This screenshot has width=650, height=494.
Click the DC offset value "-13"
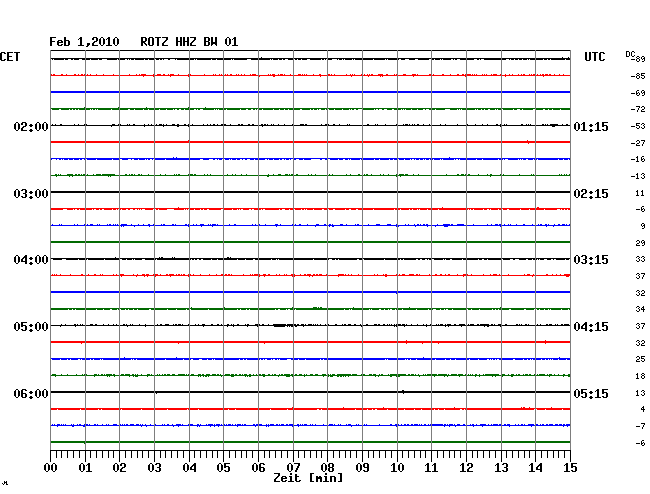[x=638, y=176]
